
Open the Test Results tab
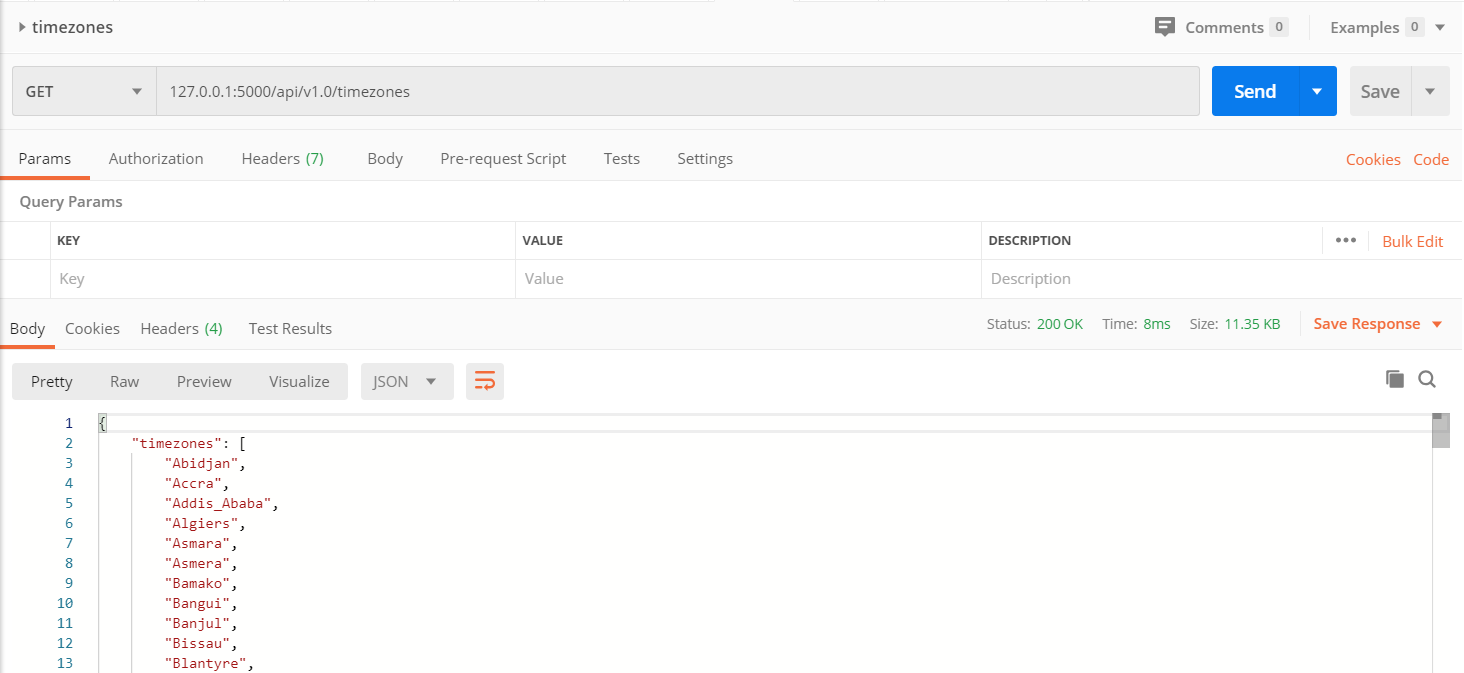click(x=290, y=328)
